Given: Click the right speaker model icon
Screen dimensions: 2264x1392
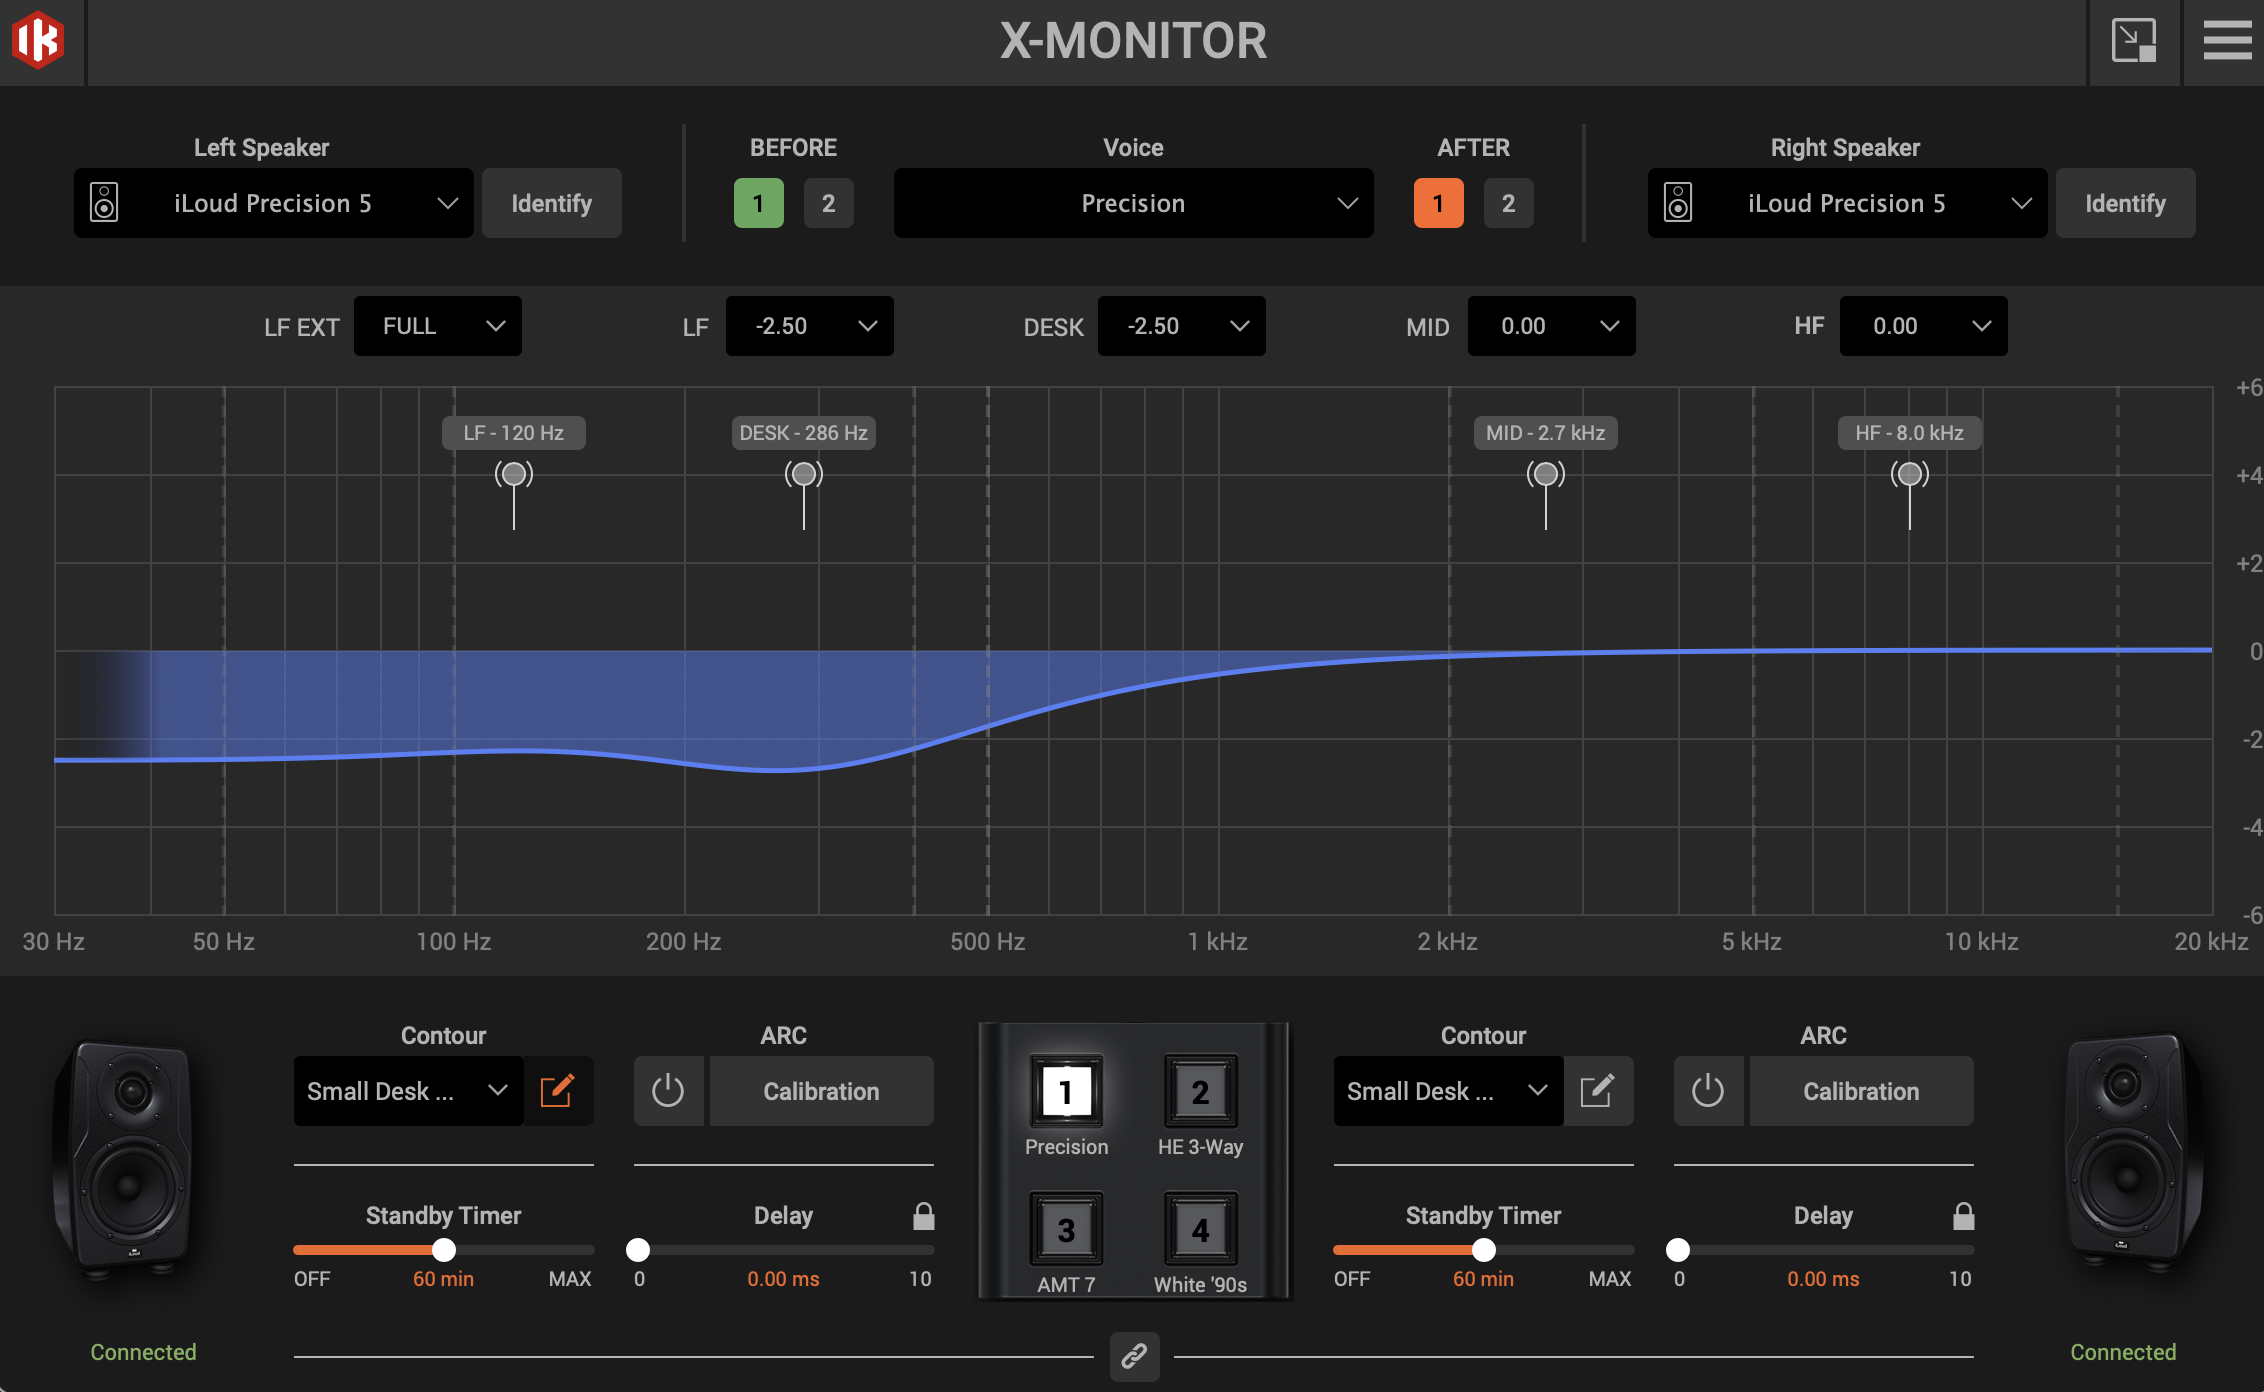Looking at the screenshot, I should click(x=1678, y=203).
